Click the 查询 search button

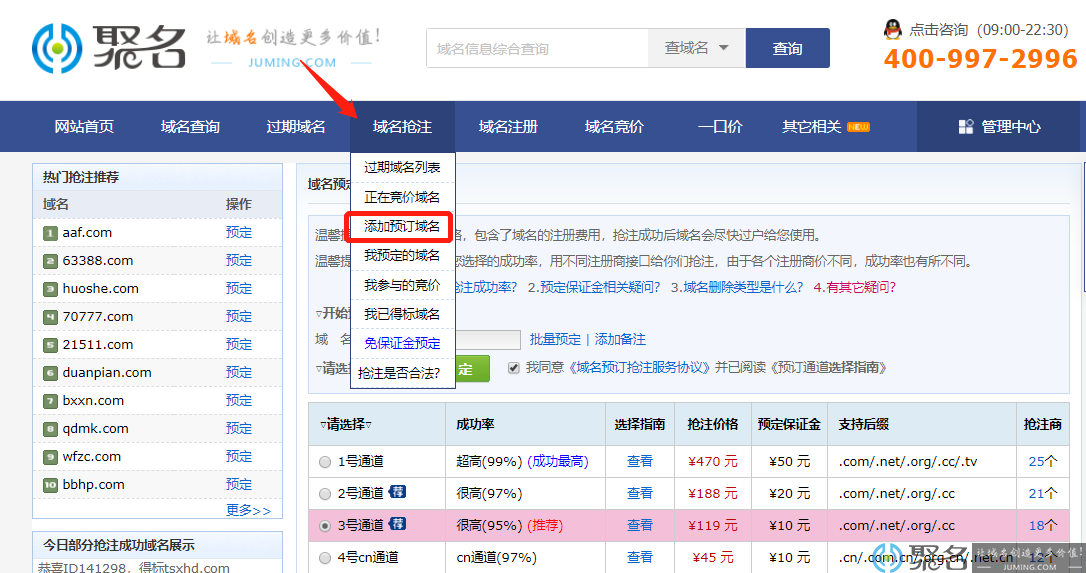(x=787, y=48)
